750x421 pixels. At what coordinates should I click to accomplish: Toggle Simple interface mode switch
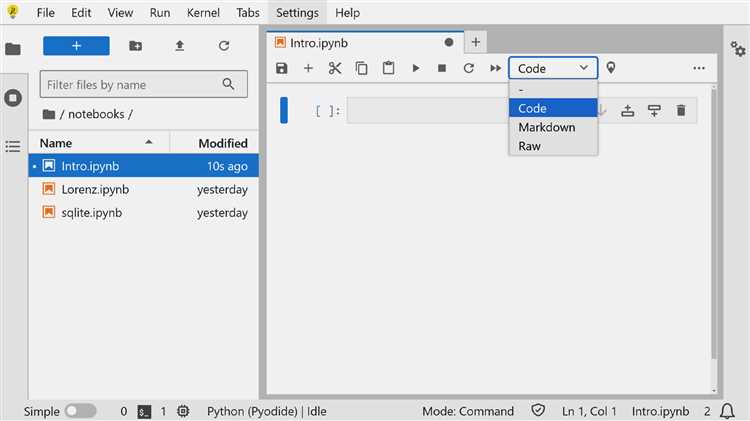[80, 411]
